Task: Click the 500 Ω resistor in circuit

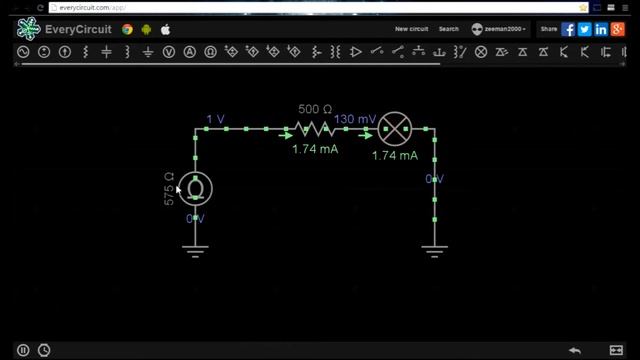Action: (x=315, y=129)
